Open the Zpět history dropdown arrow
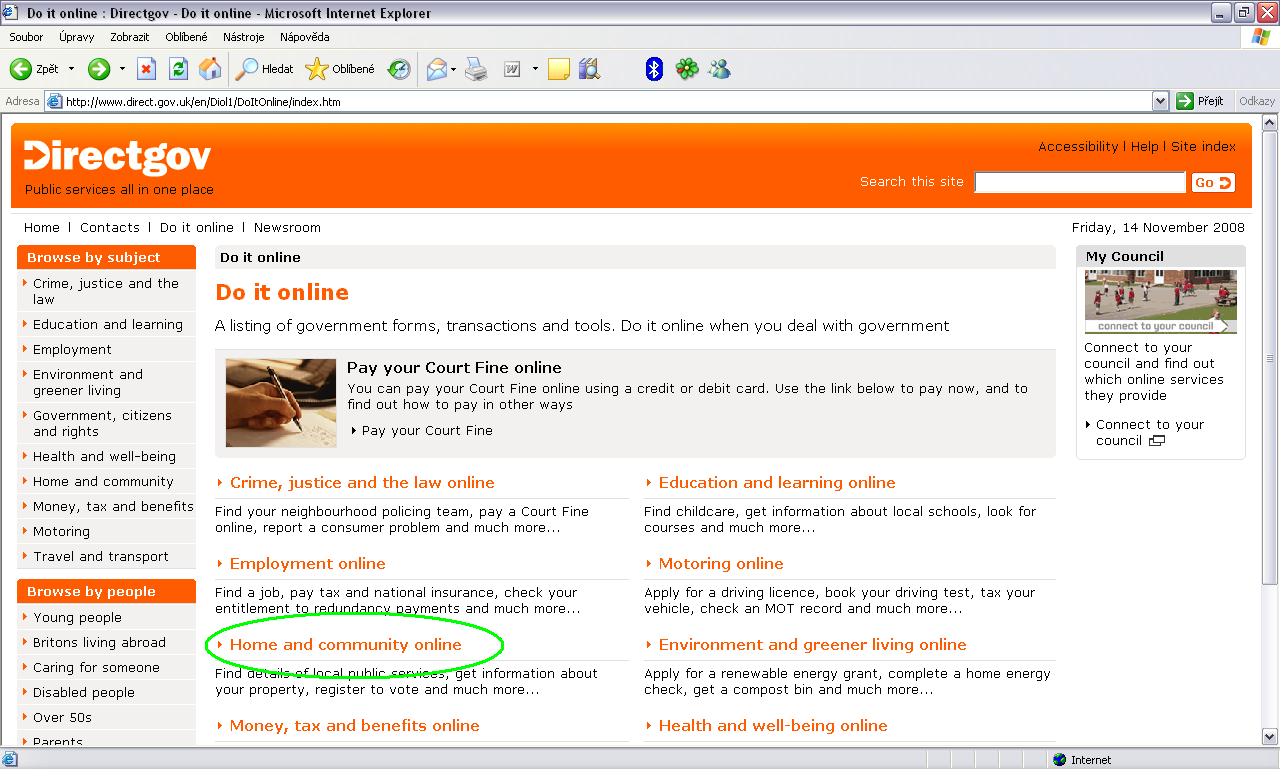1284x769 pixels. [x=71, y=69]
